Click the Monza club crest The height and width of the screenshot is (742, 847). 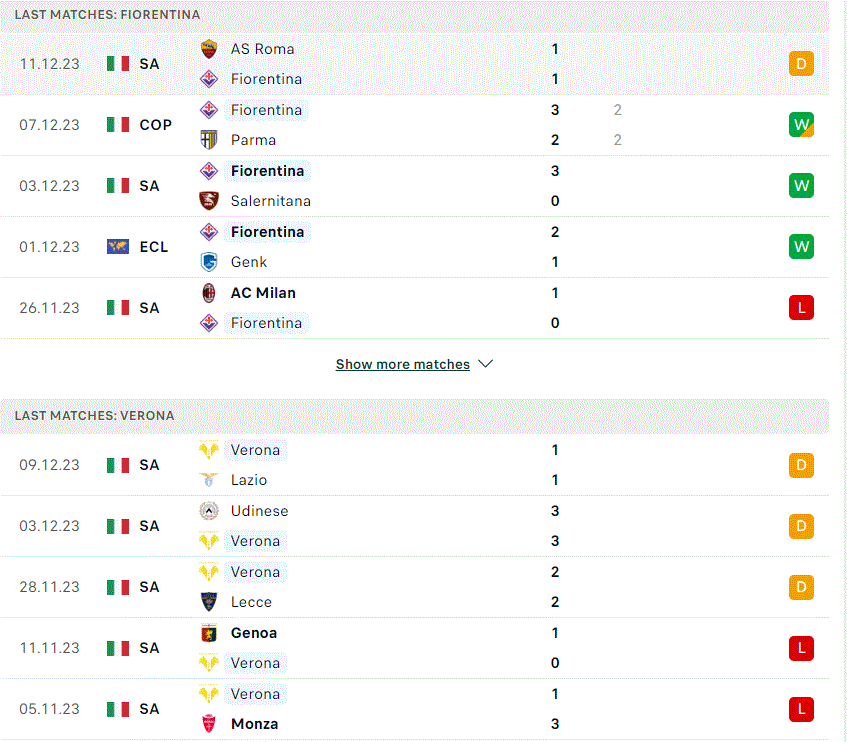[209, 724]
